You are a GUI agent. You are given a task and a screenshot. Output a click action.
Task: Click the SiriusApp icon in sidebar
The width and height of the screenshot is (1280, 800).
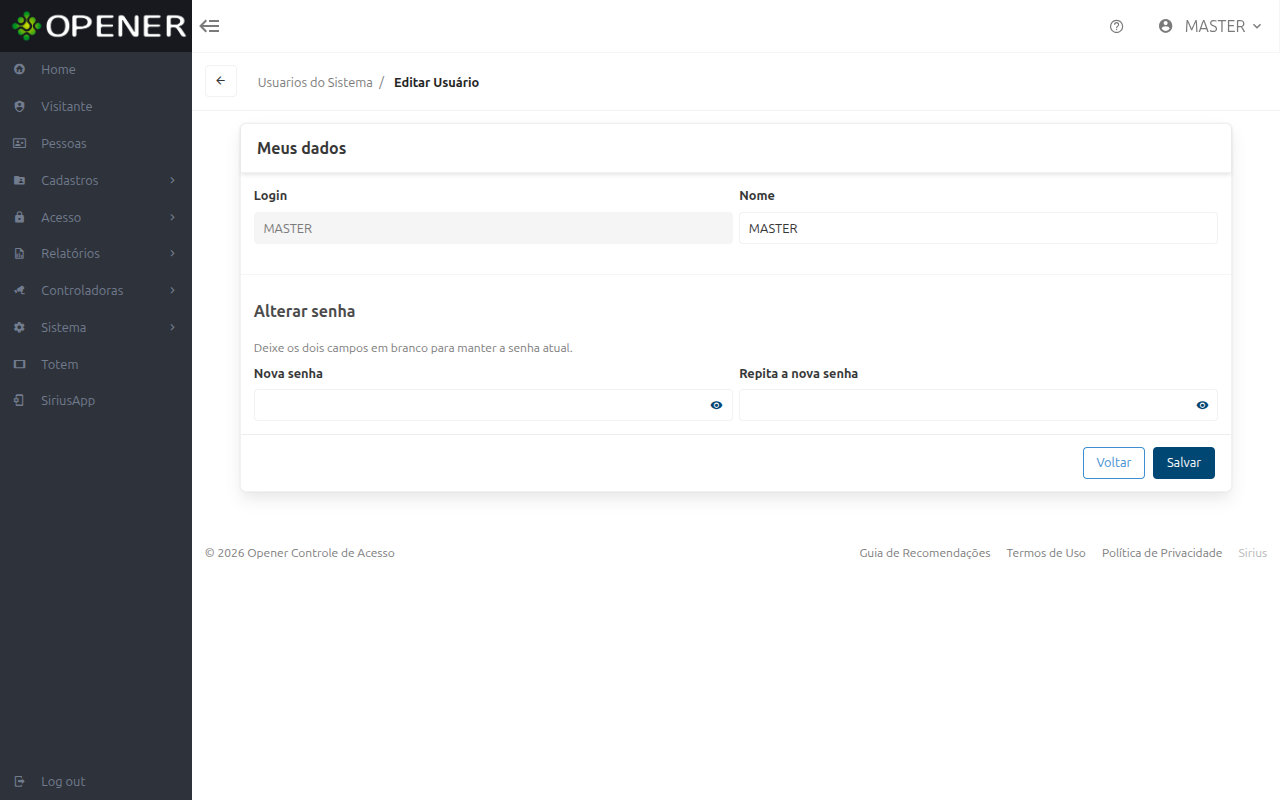tap(19, 400)
